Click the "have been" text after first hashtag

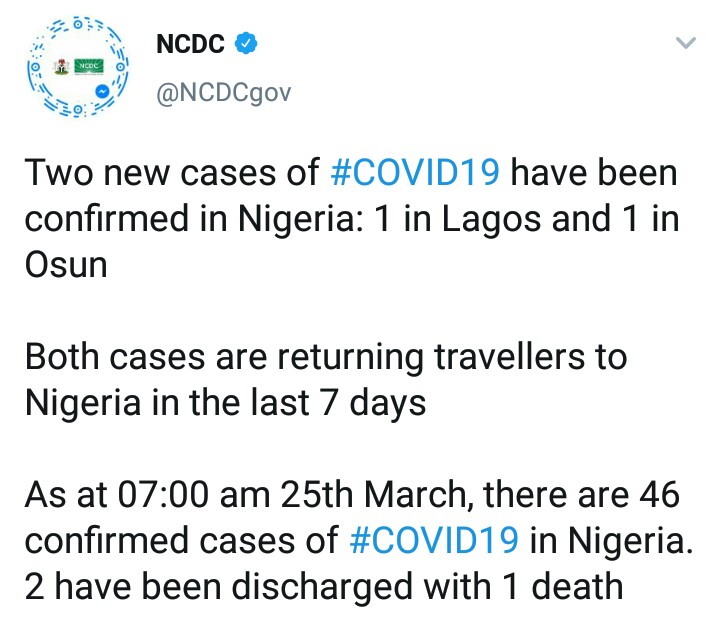click(594, 173)
